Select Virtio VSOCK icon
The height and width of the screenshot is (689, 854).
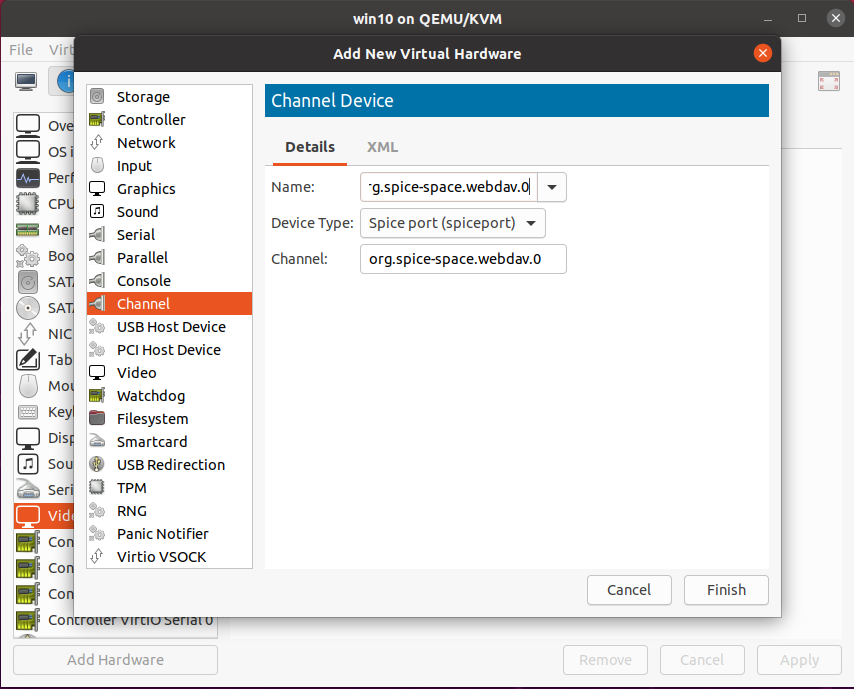(97, 557)
